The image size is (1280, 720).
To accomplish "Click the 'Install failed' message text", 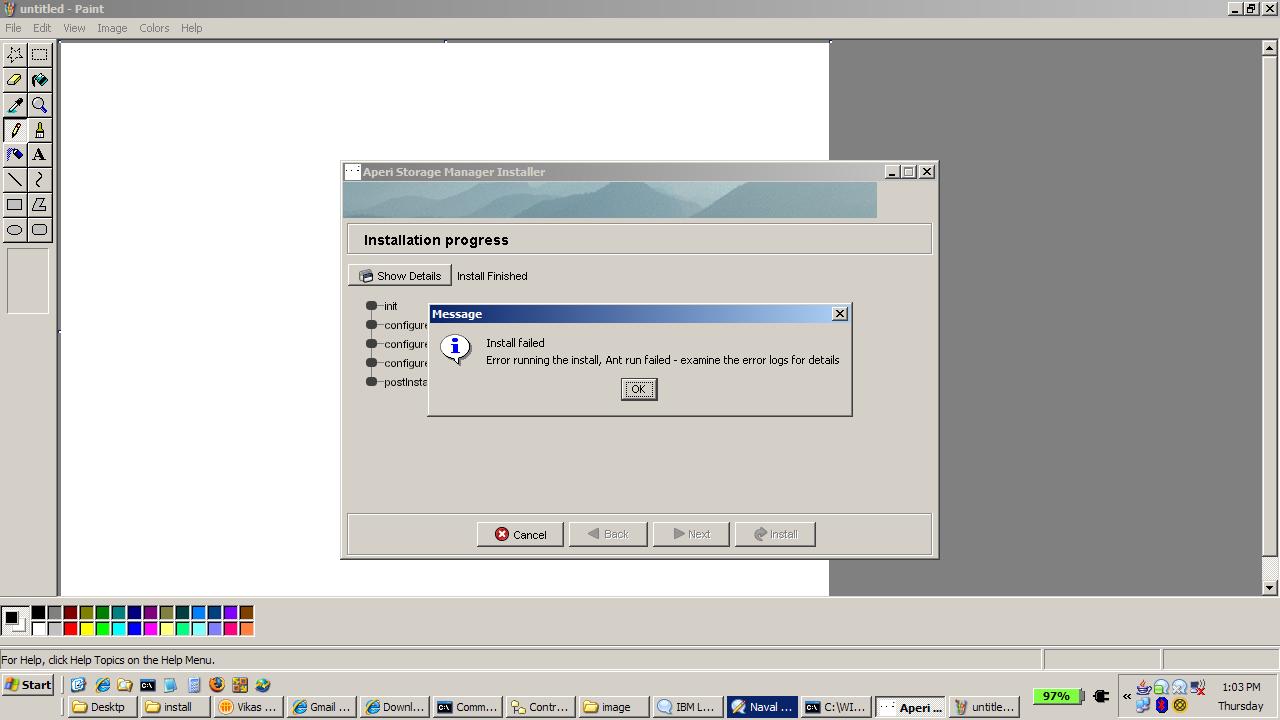I will pos(515,343).
